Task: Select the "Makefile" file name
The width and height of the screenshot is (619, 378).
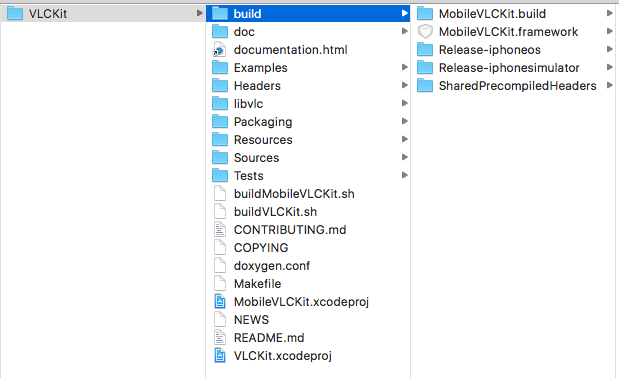Action: [x=257, y=284]
